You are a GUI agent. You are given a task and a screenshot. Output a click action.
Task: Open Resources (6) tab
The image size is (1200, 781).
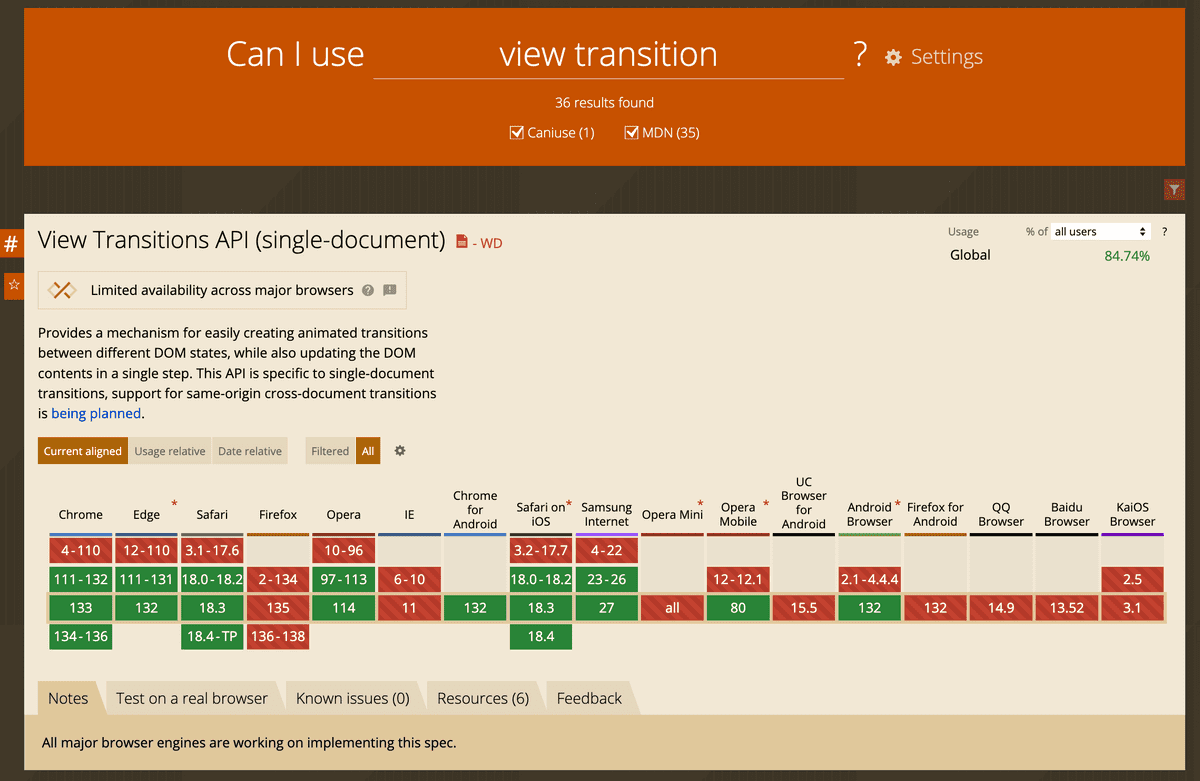483,699
